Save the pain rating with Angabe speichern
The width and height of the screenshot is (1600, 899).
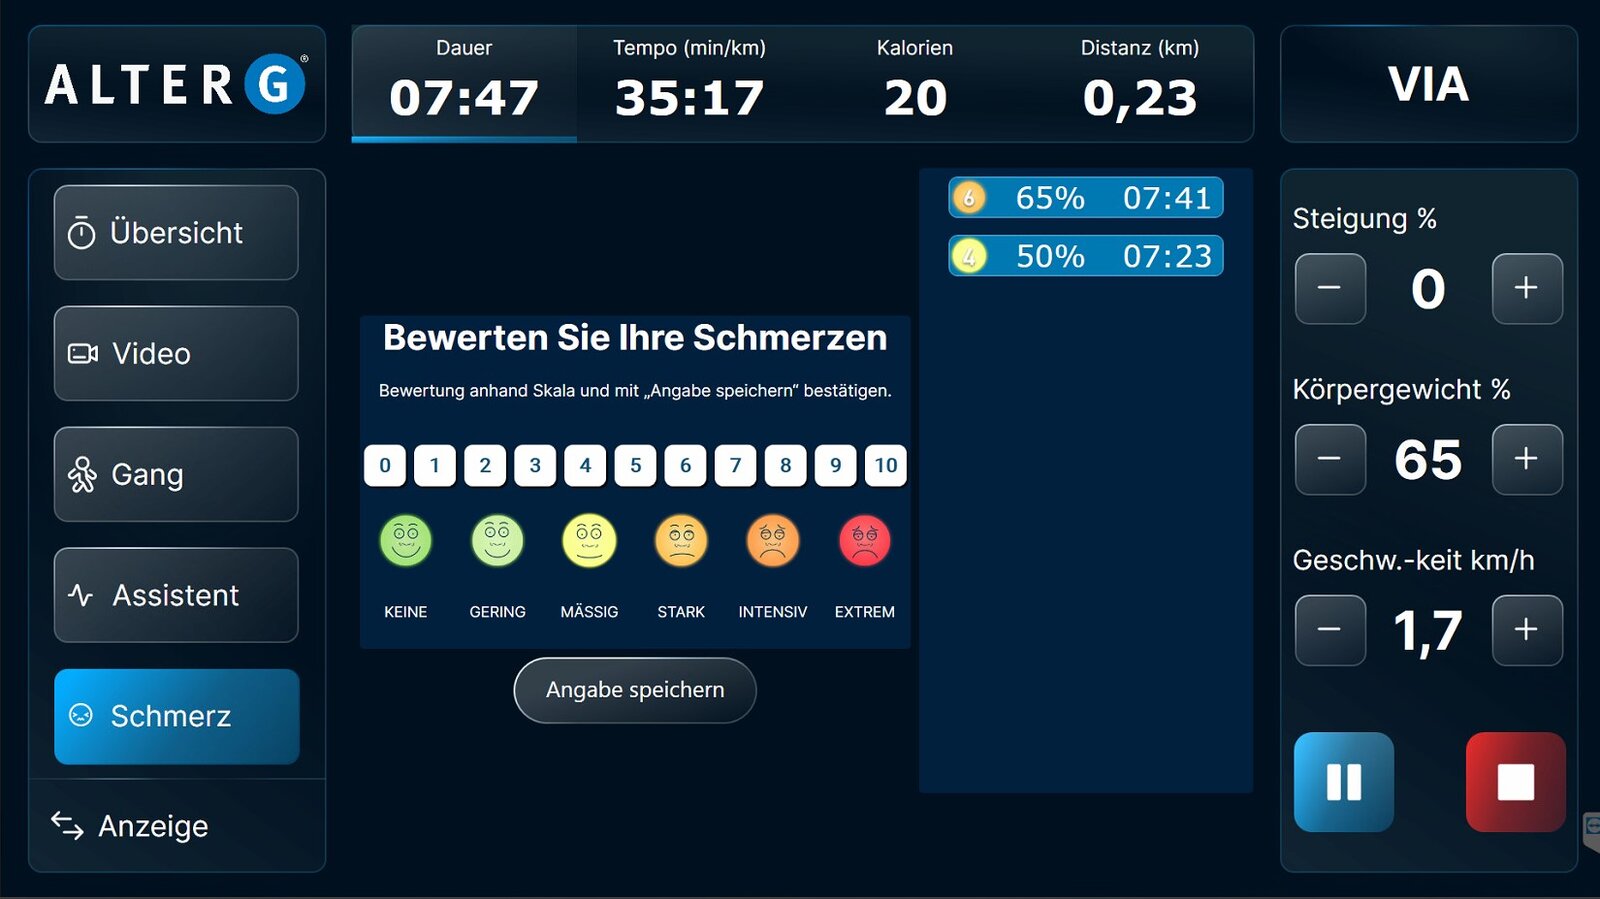pyautogui.click(x=635, y=690)
